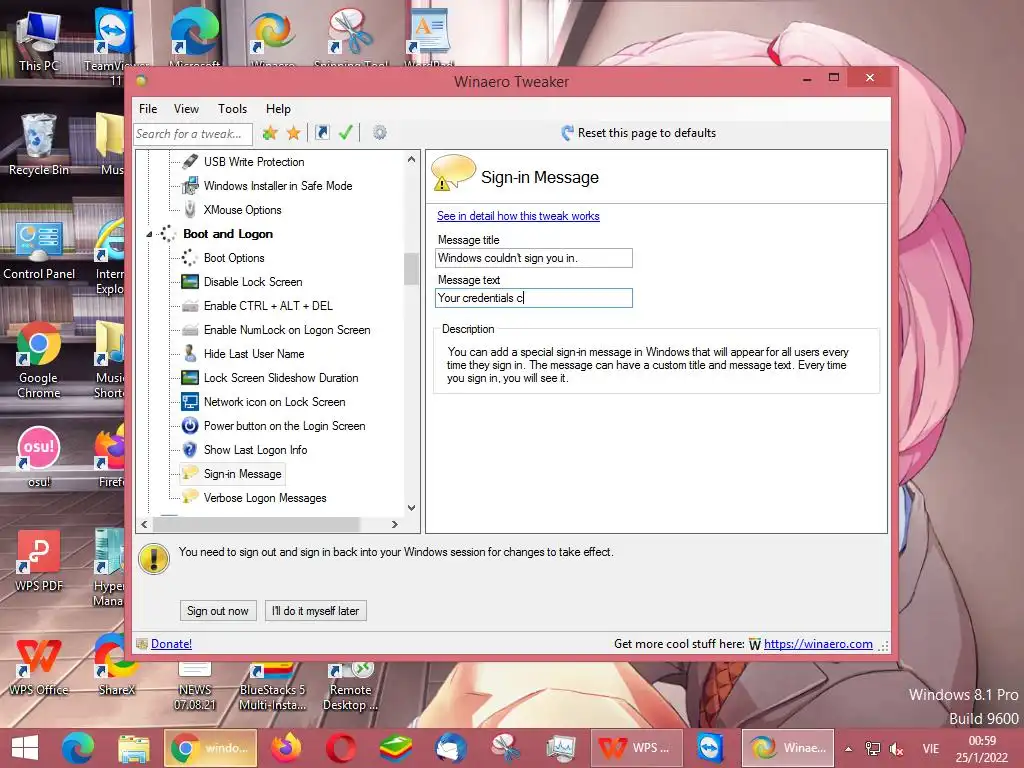Viewport: 1024px width, 768px height.
Task: Click tree horizontal scroll right arrow
Action: [x=394, y=524]
